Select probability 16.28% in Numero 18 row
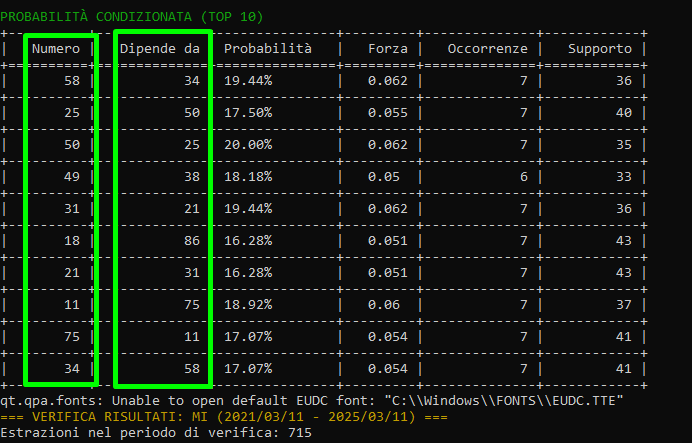The height and width of the screenshot is (443, 692). (248, 240)
